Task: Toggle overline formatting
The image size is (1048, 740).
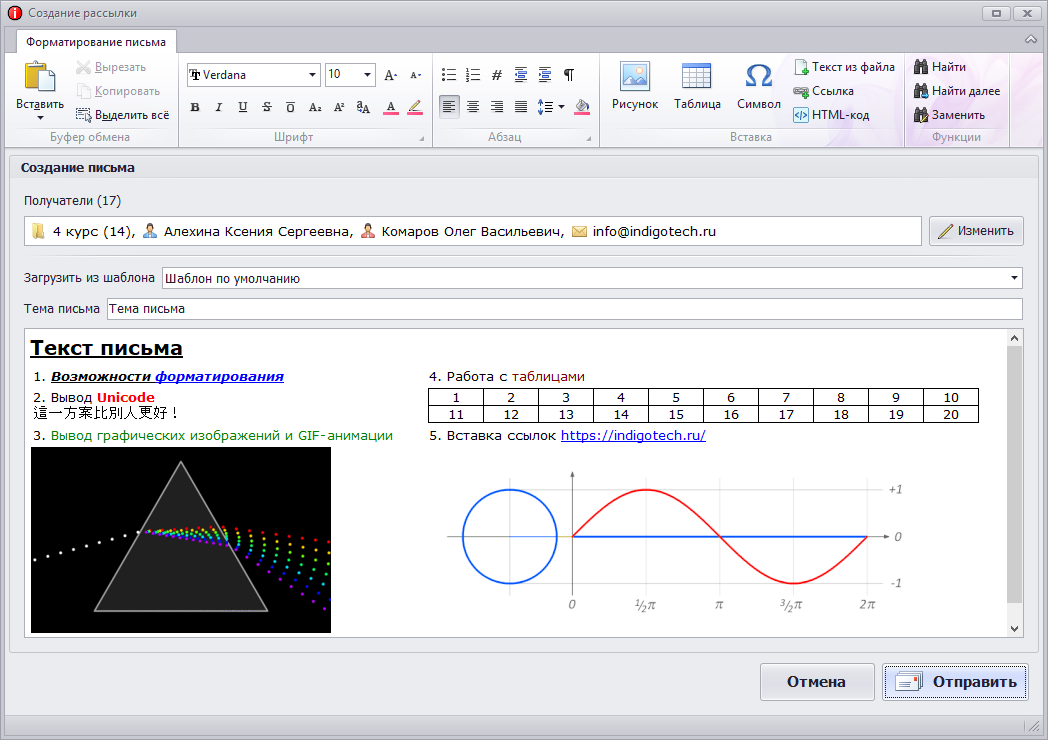Action: (x=291, y=107)
